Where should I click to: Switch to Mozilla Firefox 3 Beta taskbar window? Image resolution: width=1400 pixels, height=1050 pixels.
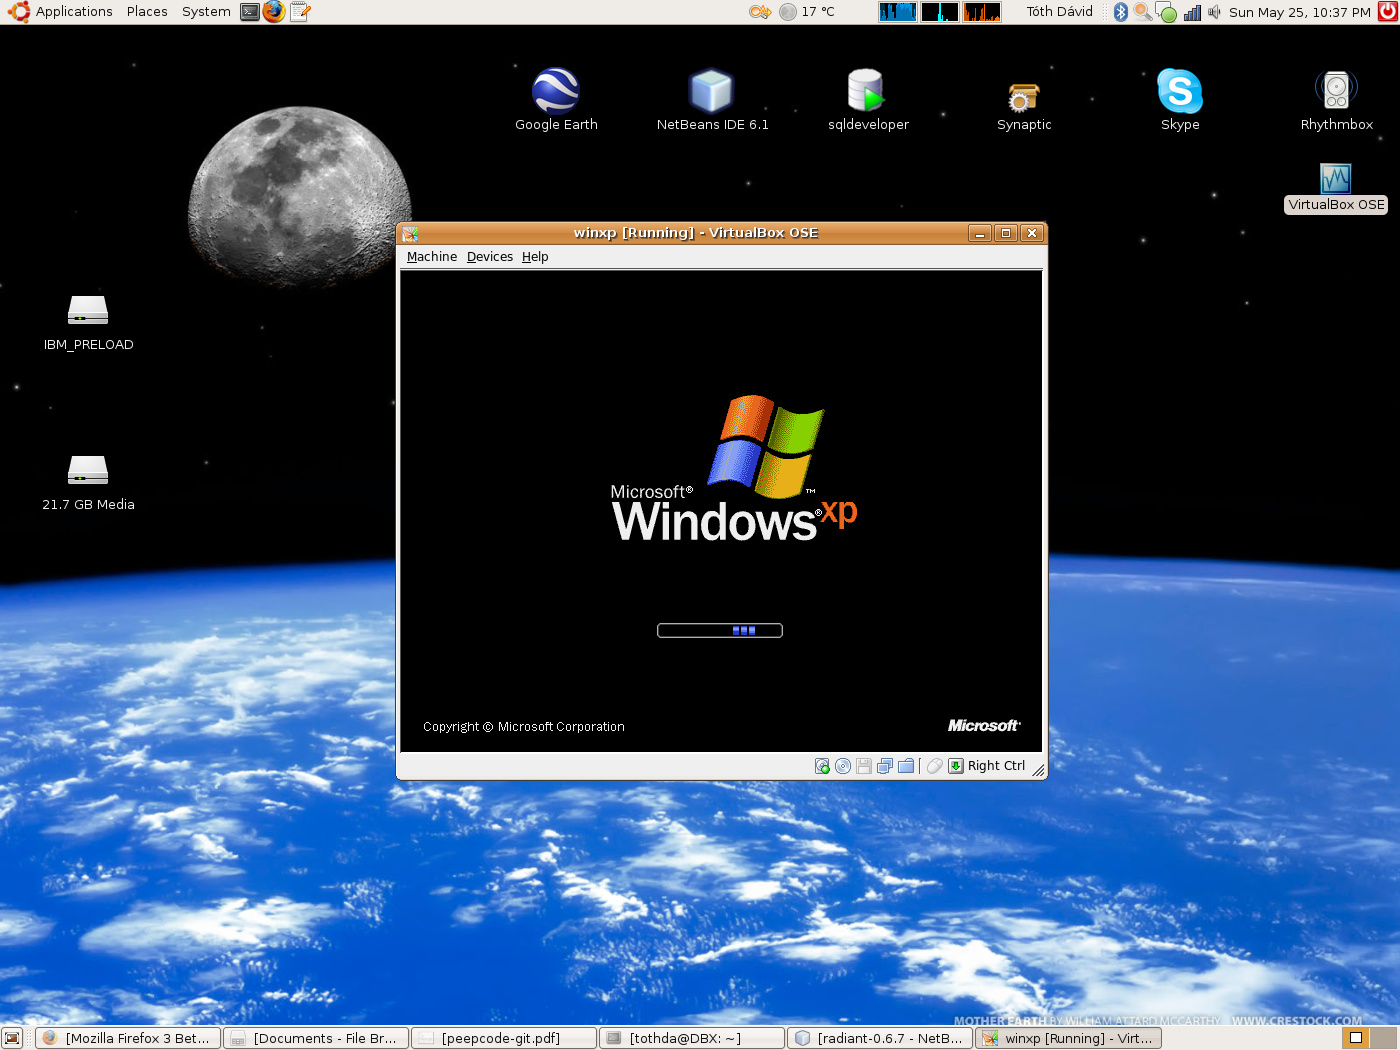(x=128, y=1038)
